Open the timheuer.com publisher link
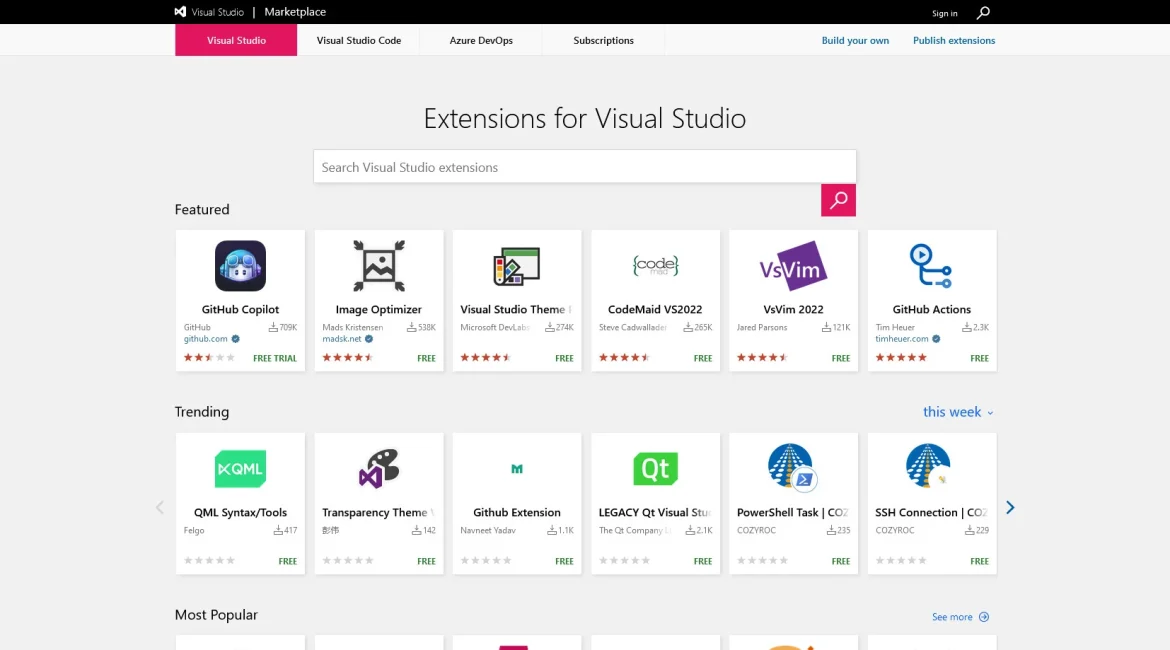 [x=902, y=339]
